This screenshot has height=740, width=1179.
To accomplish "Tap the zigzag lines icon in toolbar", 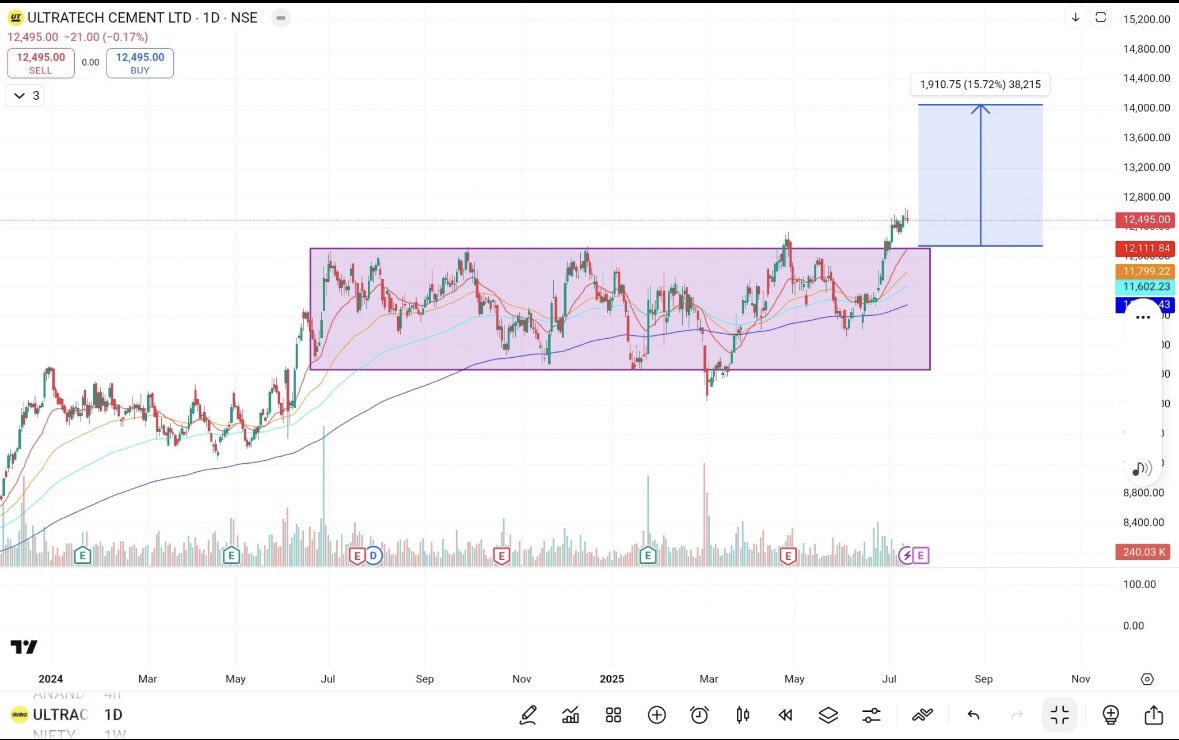I will click(x=922, y=714).
